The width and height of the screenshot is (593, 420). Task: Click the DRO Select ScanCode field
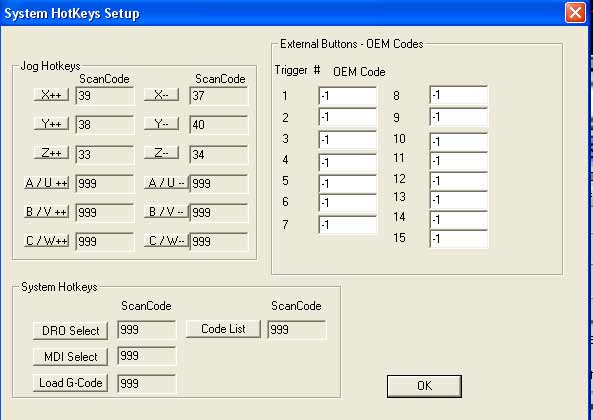coord(147,330)
